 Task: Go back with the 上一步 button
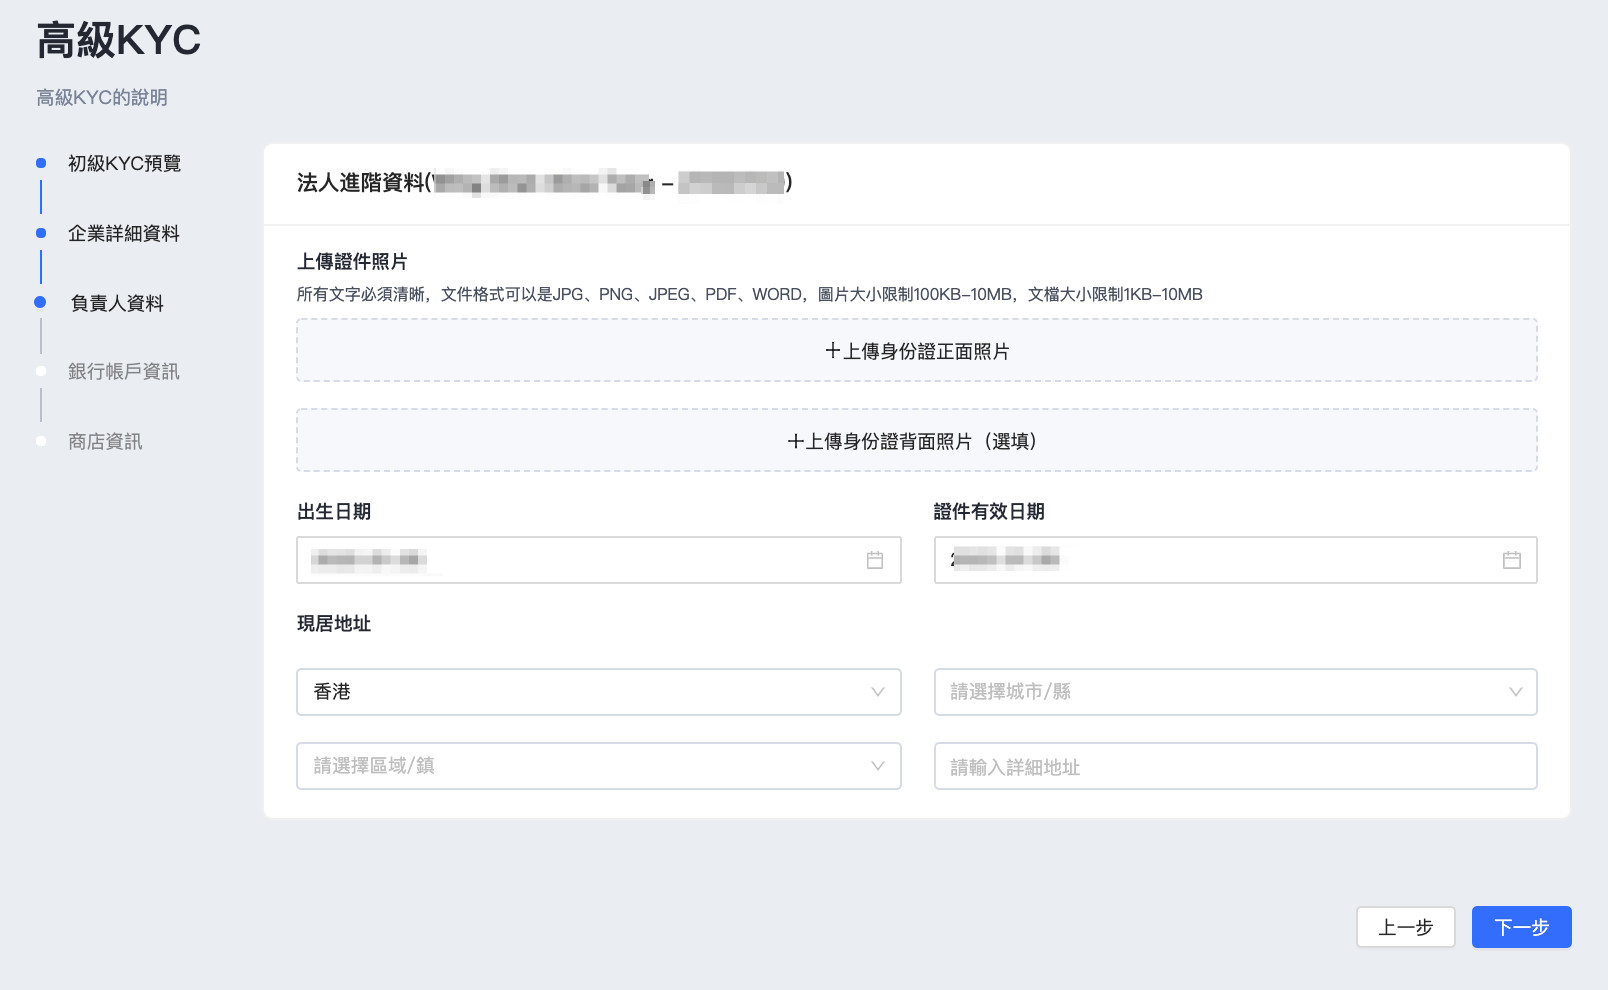tap(1406, 927)
